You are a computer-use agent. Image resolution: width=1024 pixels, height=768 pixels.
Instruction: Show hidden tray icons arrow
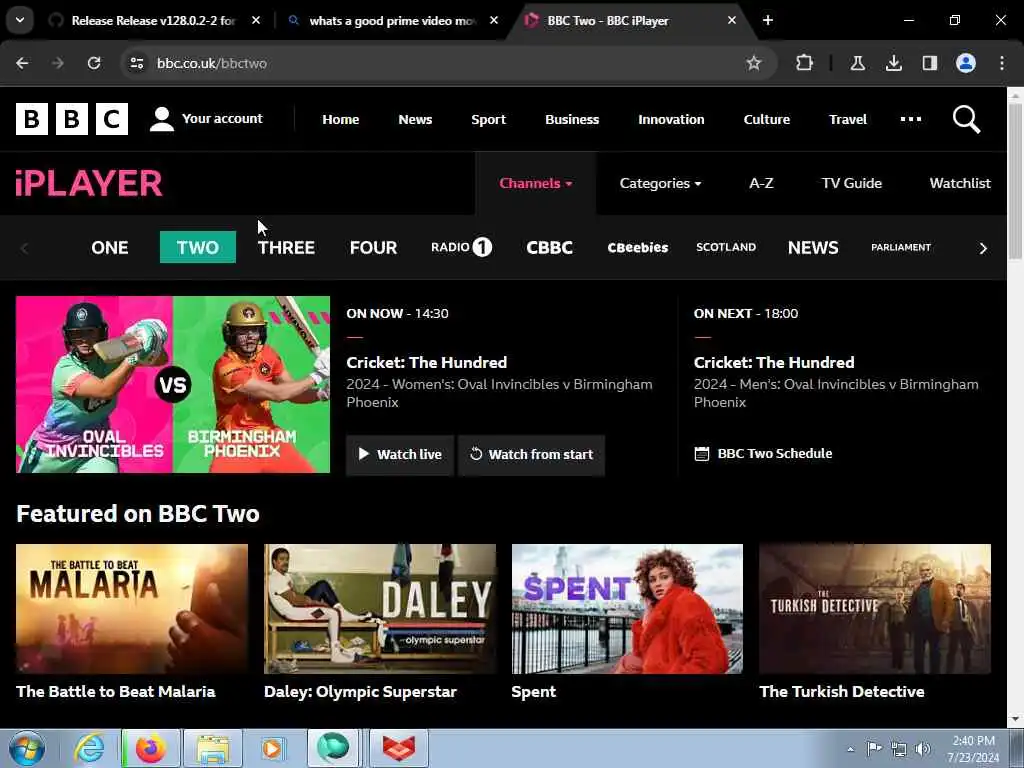click(850, 749)
